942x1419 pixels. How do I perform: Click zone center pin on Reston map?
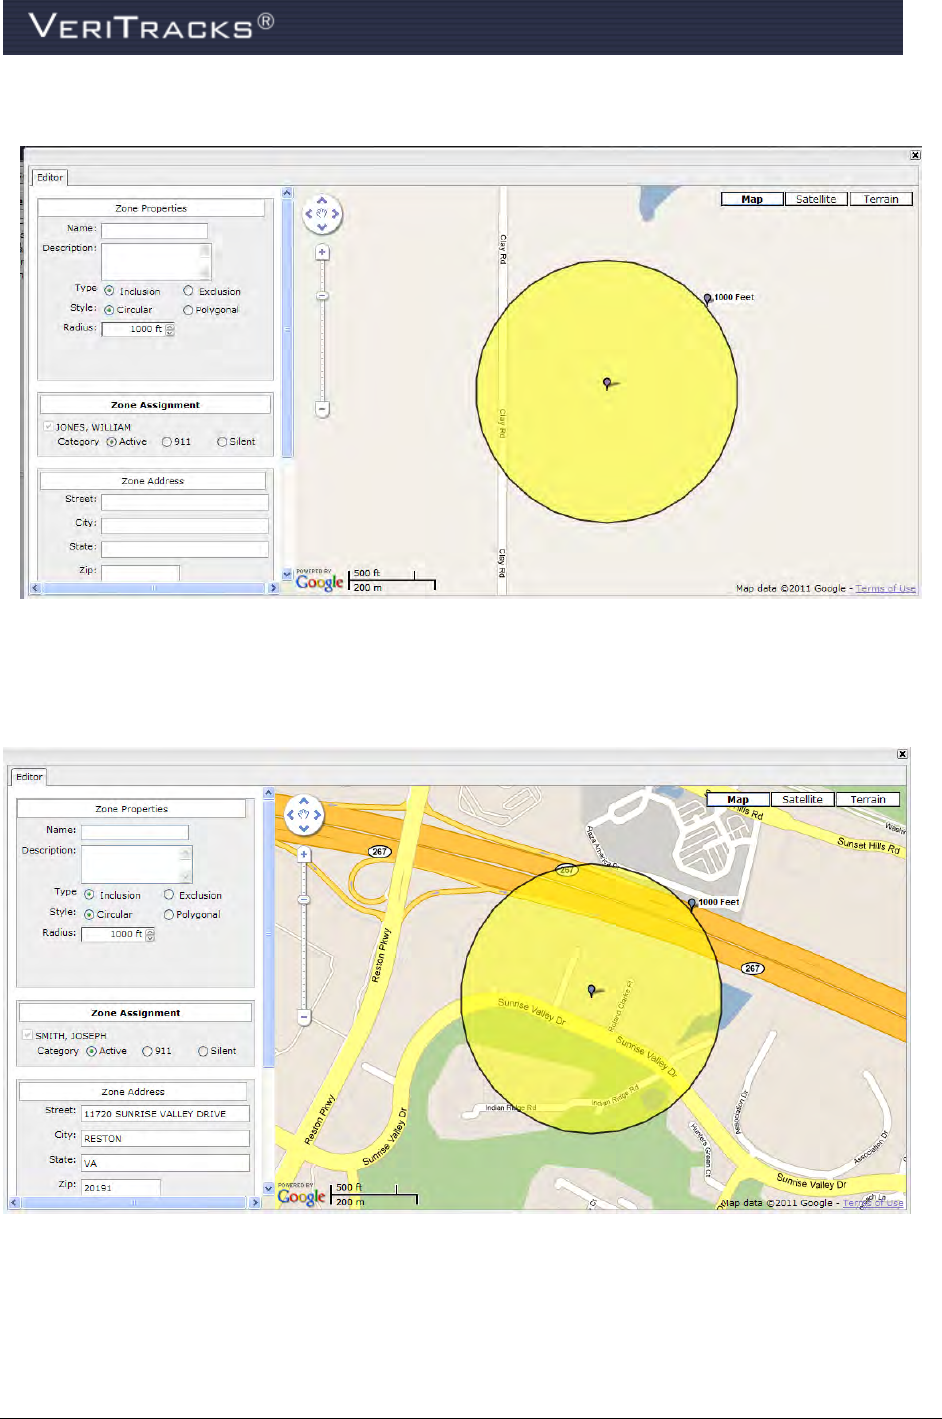coord(593,991)
